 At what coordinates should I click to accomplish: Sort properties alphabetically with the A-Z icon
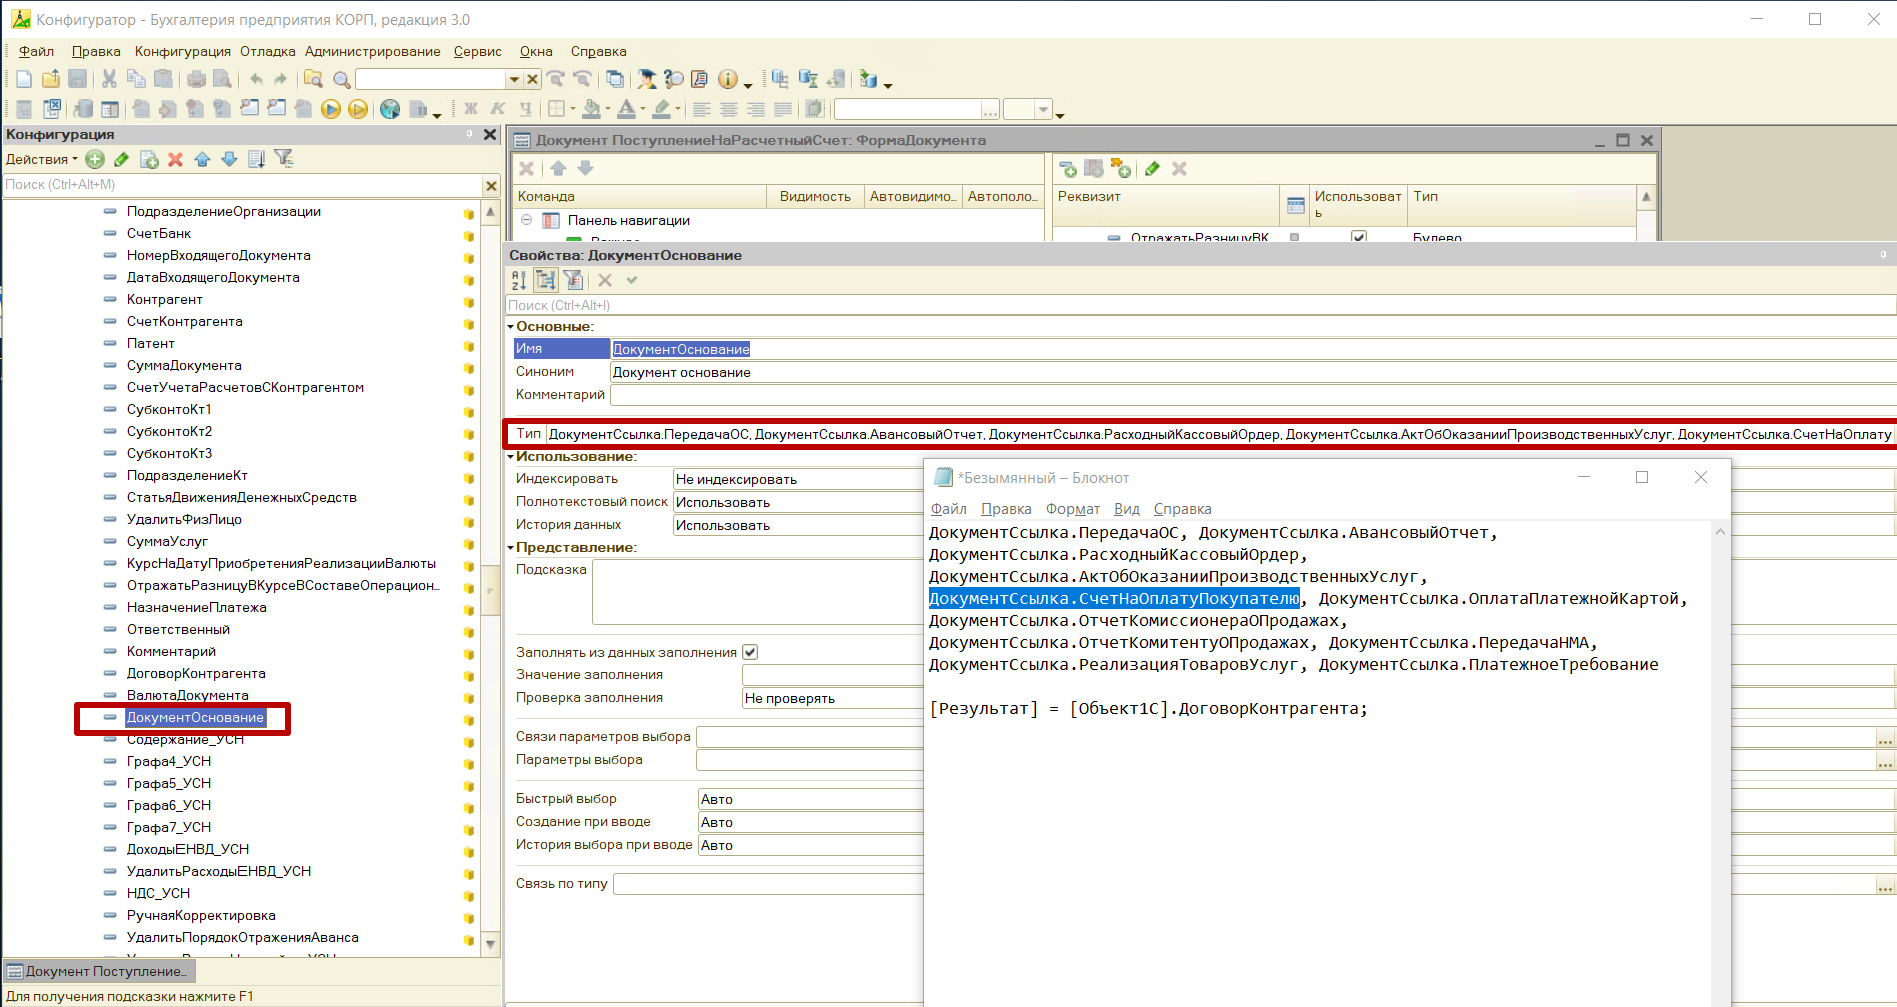point(519,280)
